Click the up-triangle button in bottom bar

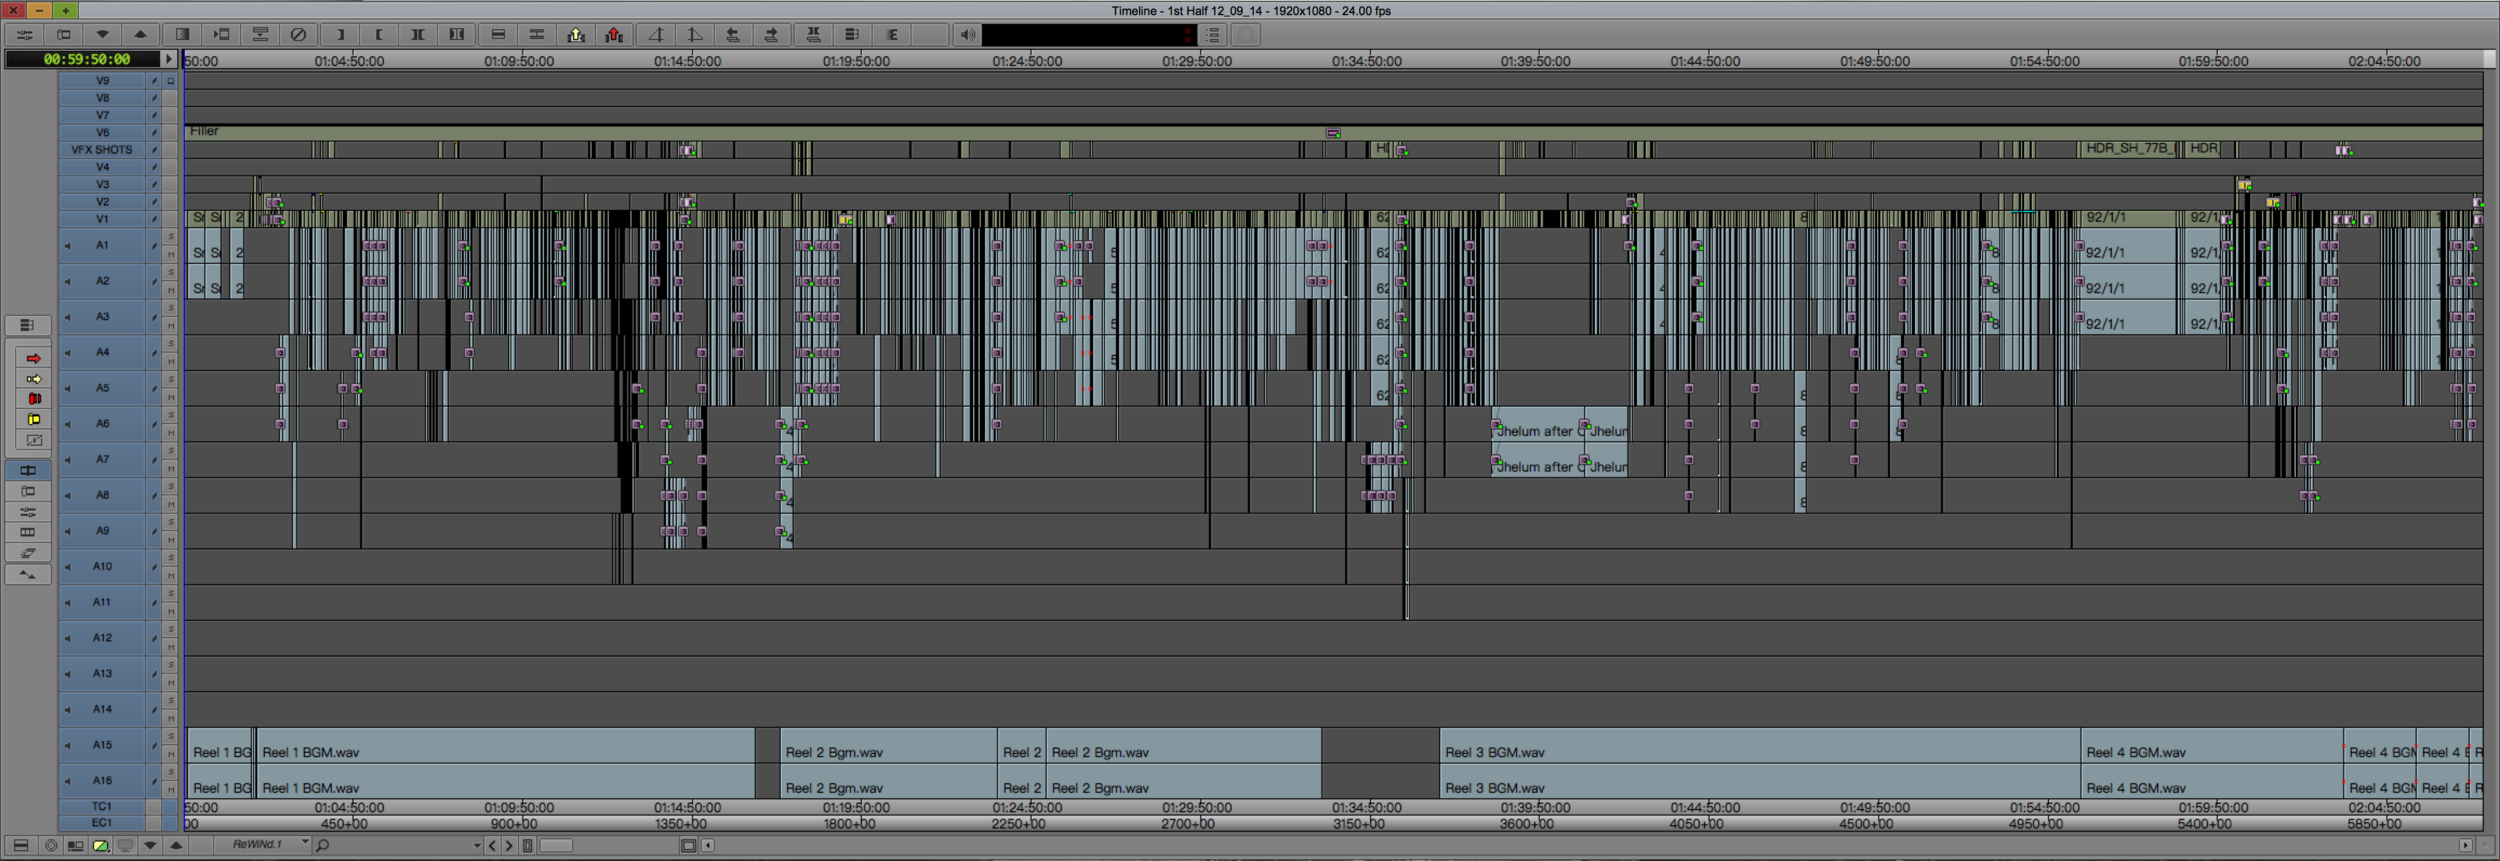tap(176, 846)
